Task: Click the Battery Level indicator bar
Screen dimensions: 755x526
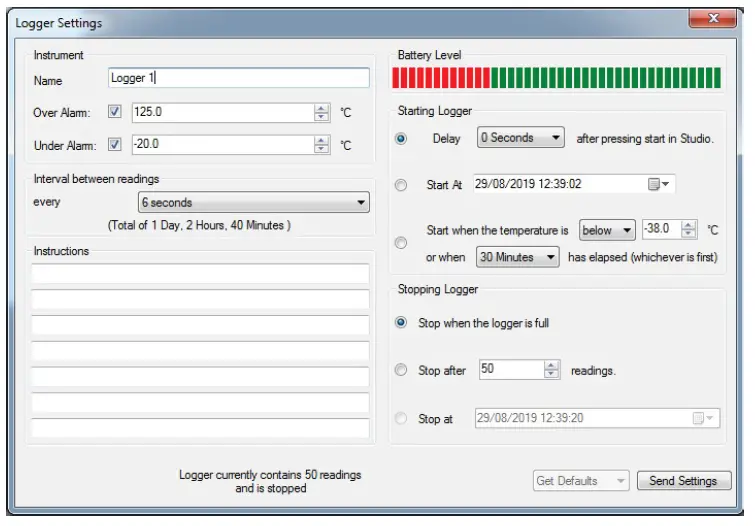Action: 557,78
